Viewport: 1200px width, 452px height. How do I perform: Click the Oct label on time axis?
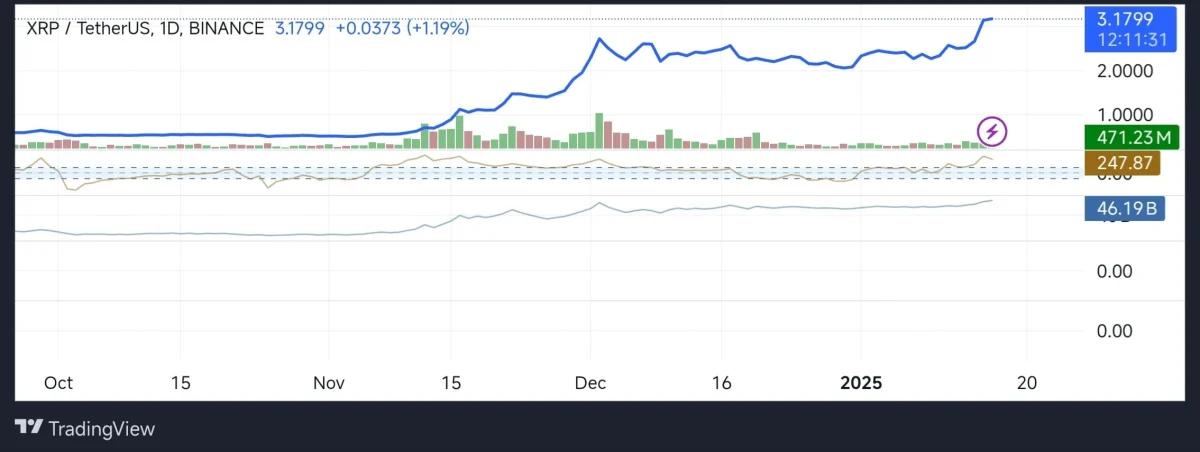(x=58, y=383)
